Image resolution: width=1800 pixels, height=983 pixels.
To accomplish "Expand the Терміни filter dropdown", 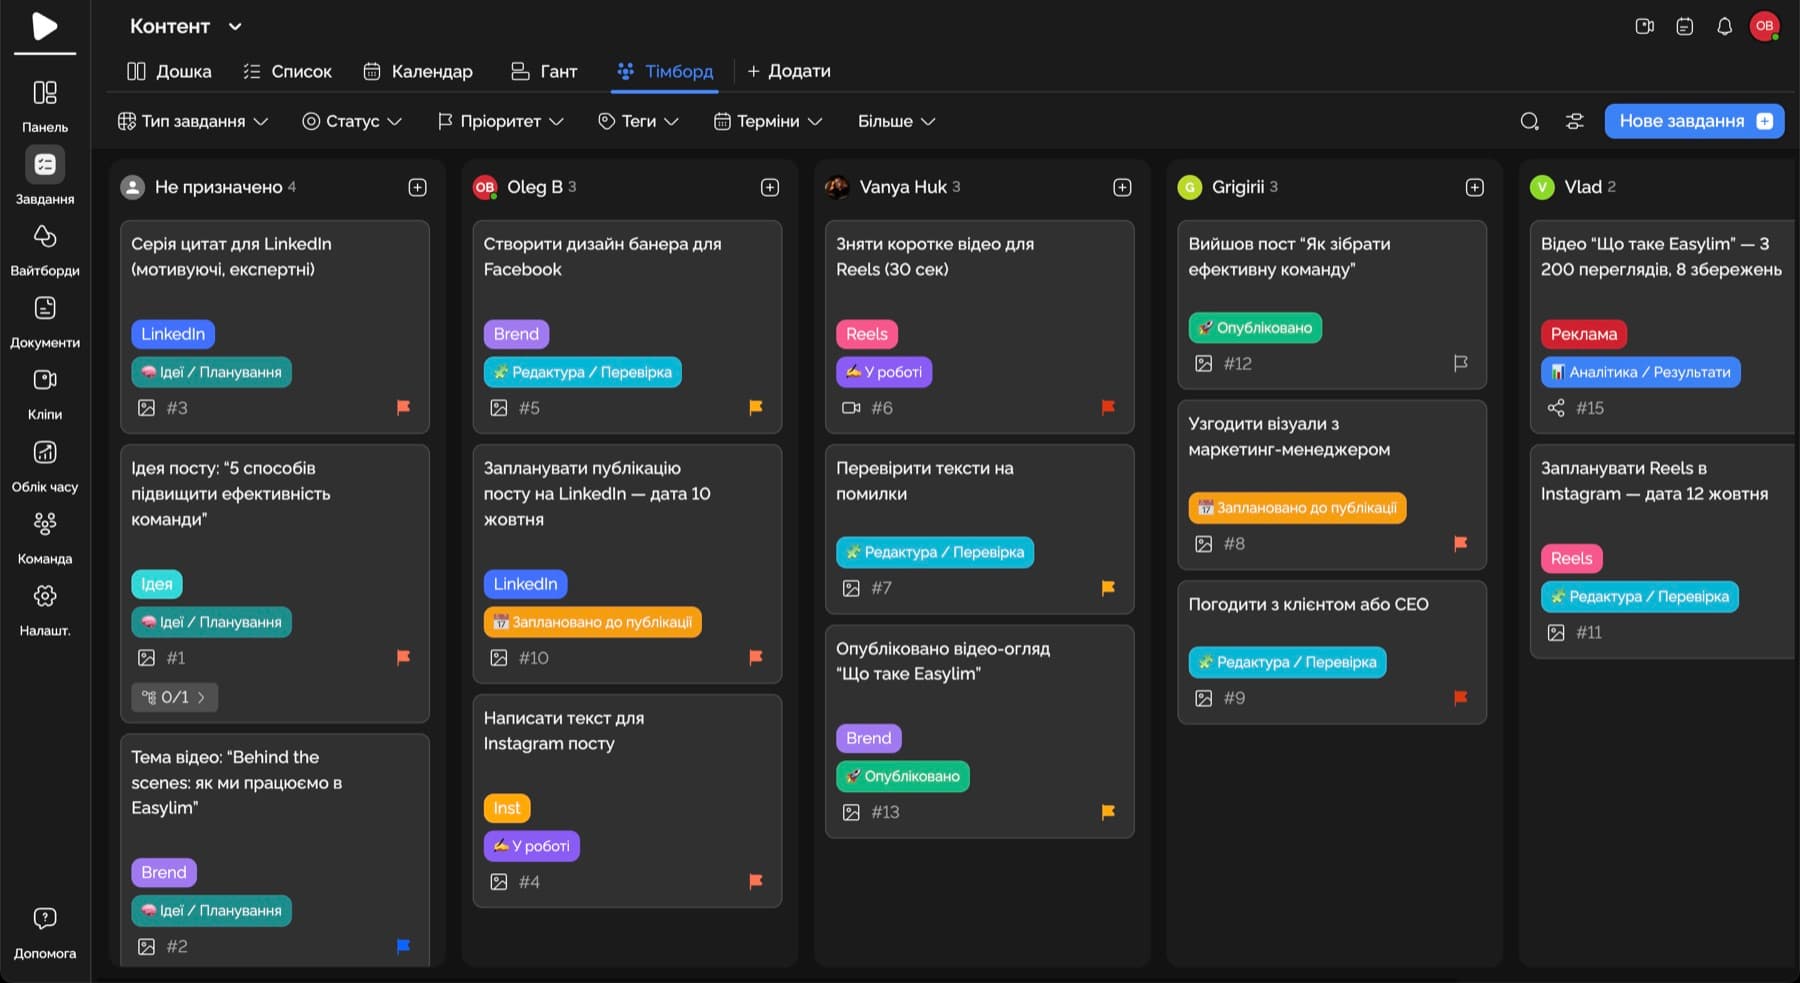I will [x=768, y=121].
